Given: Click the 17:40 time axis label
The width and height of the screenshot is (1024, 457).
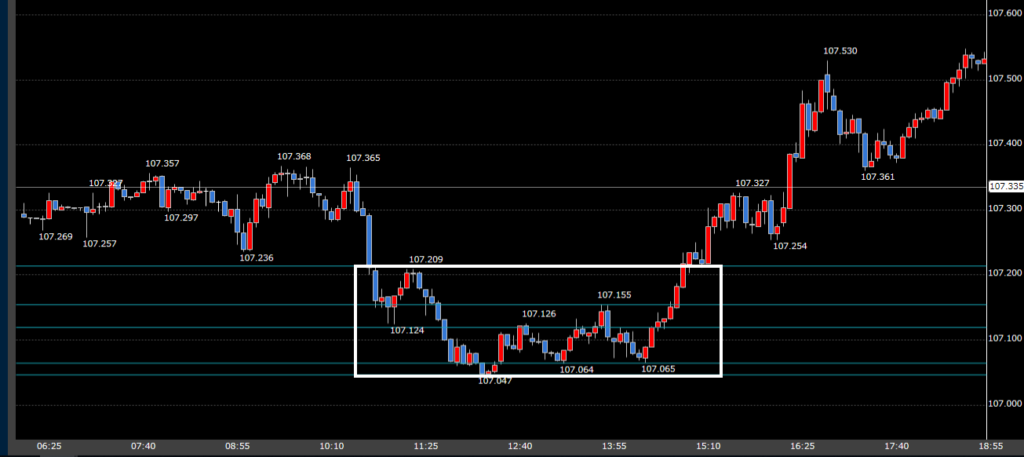Looking at the screenshot, I should [896, 447].
